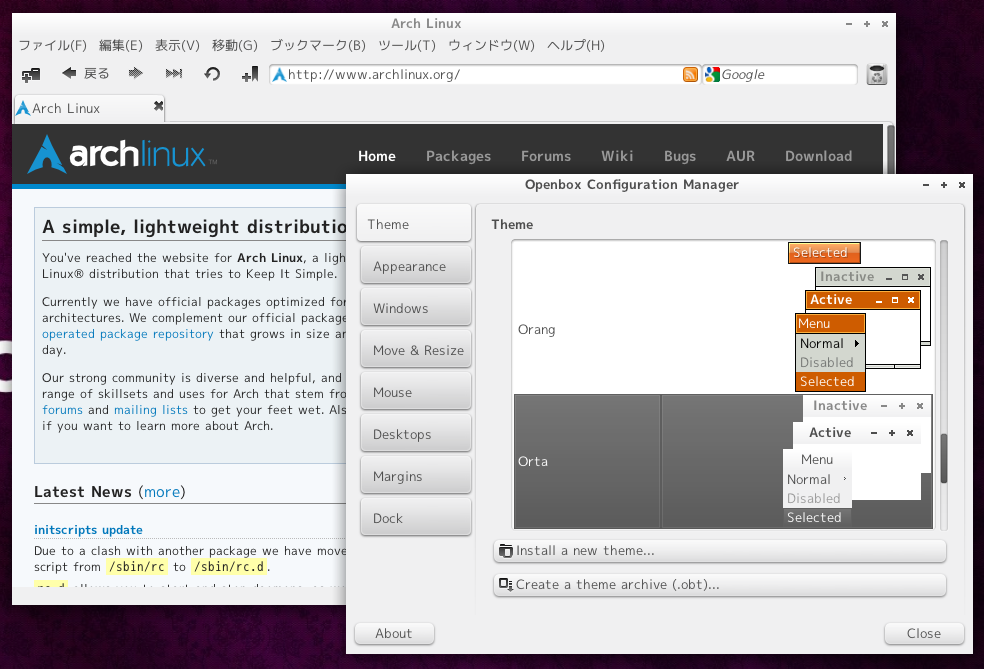Open the 'initscripts update' news link

(x=88, y=530)
